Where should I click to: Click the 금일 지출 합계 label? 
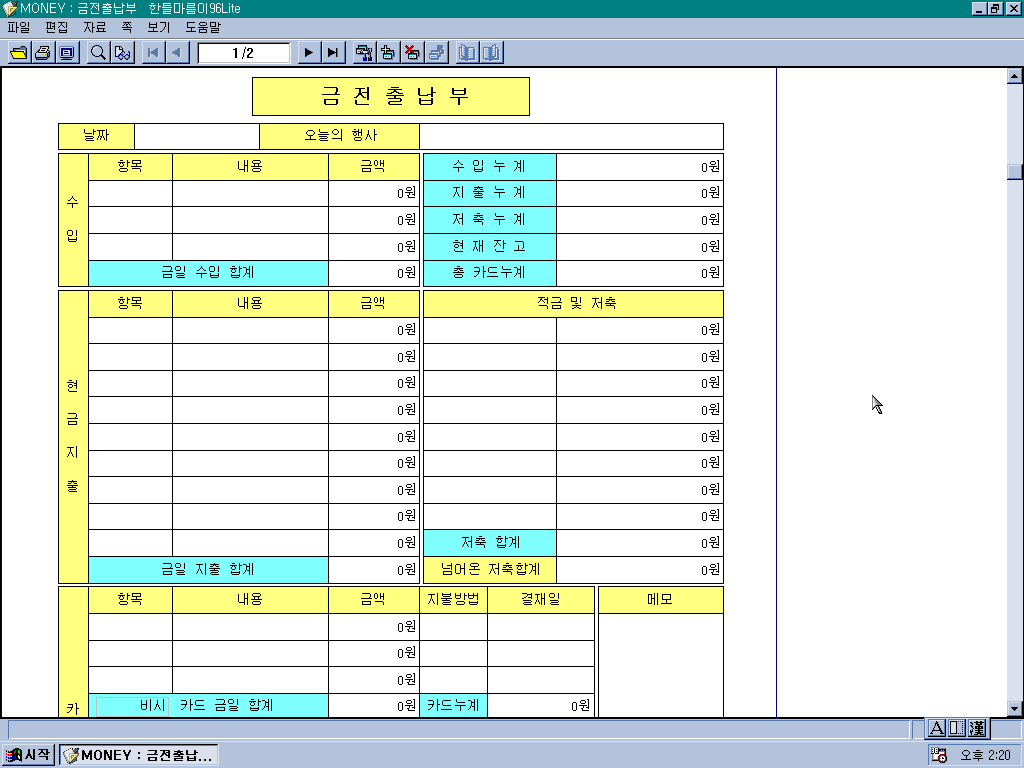(208, 570)
